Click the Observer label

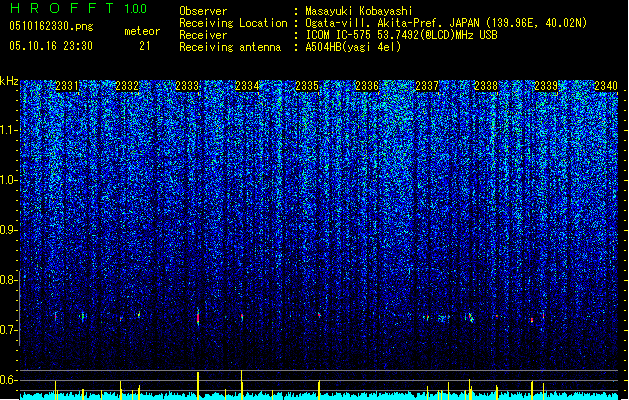pyautogui.click(x=203, y=11)
